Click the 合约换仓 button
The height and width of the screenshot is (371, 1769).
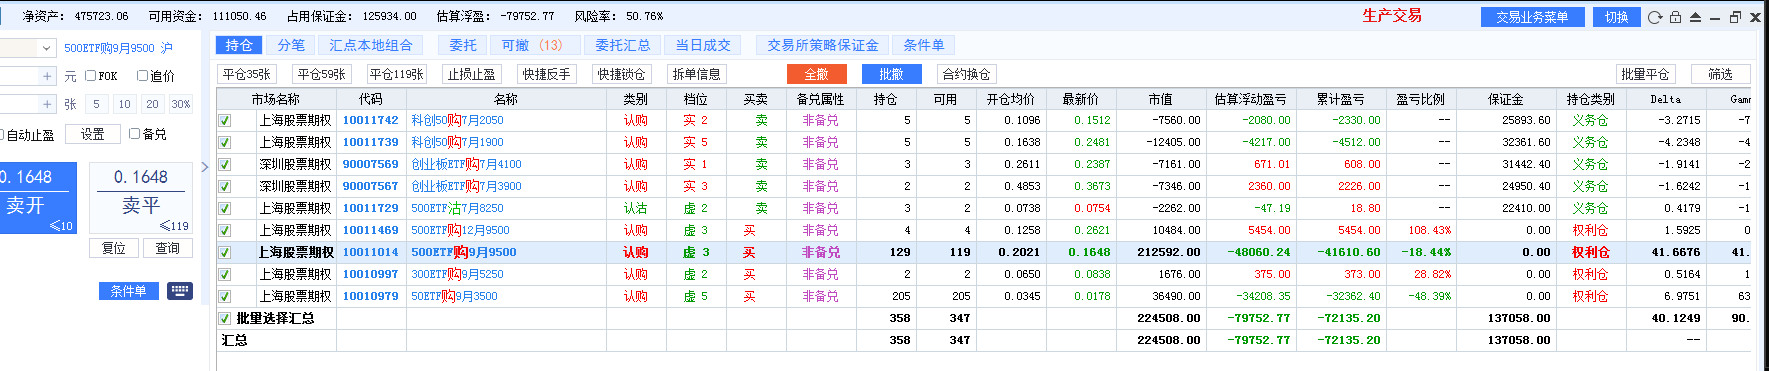pos(966,74)
